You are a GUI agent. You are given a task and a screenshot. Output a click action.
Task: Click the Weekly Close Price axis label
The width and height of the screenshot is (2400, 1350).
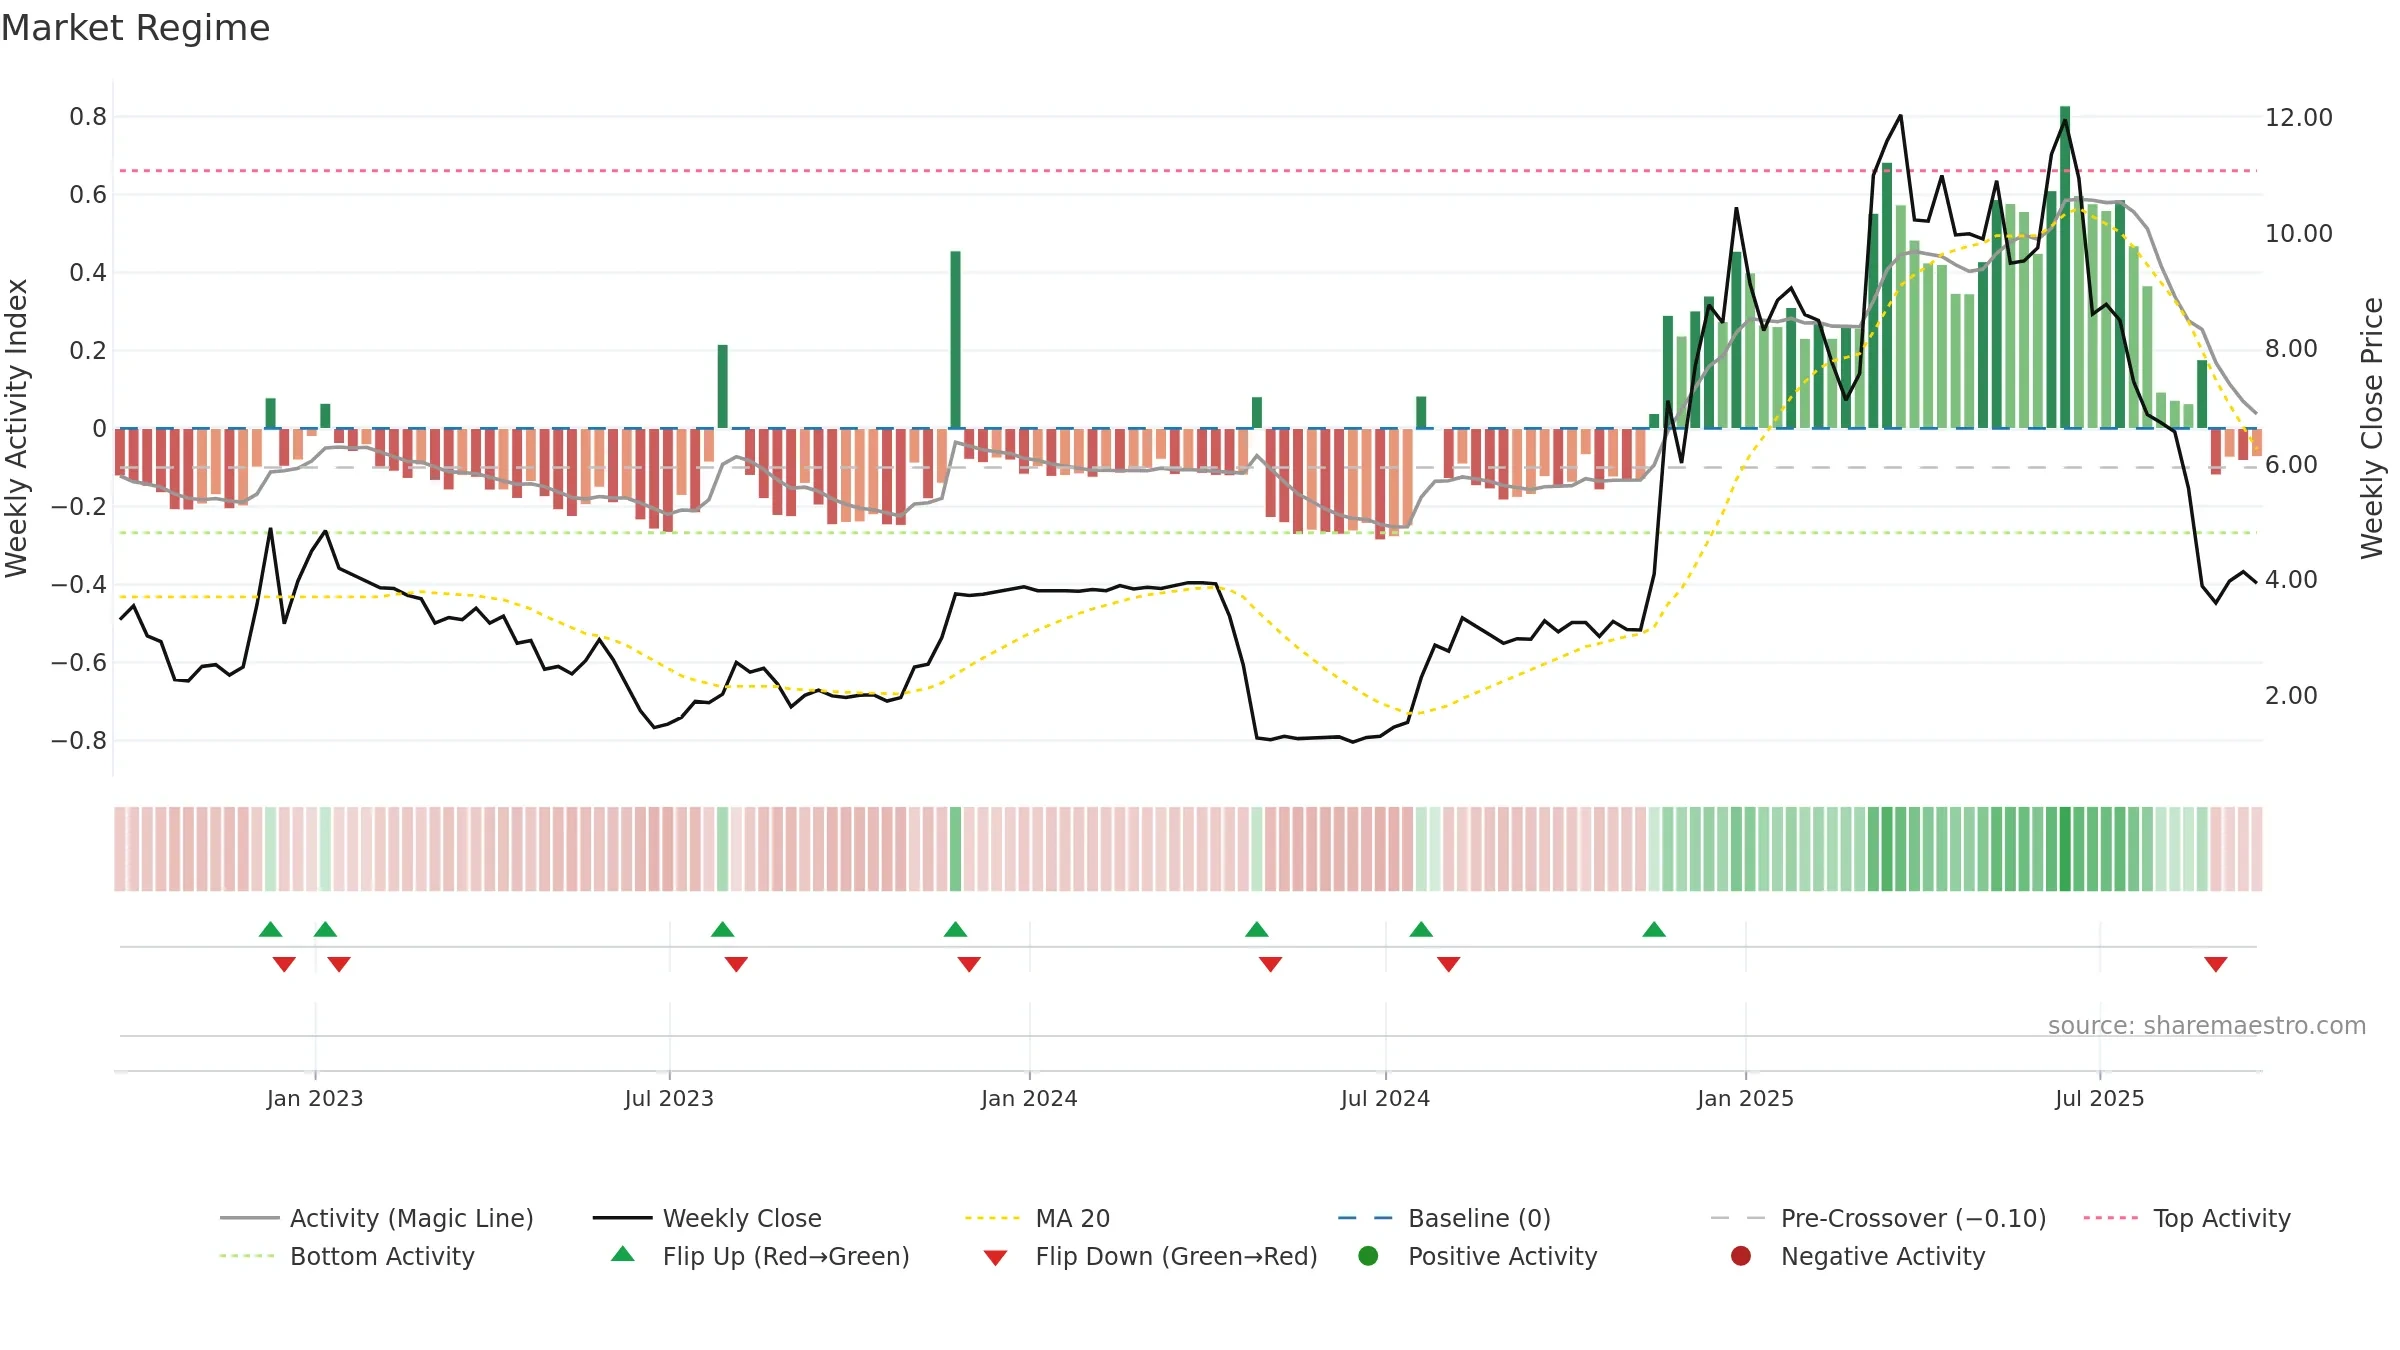point(2372,428)
